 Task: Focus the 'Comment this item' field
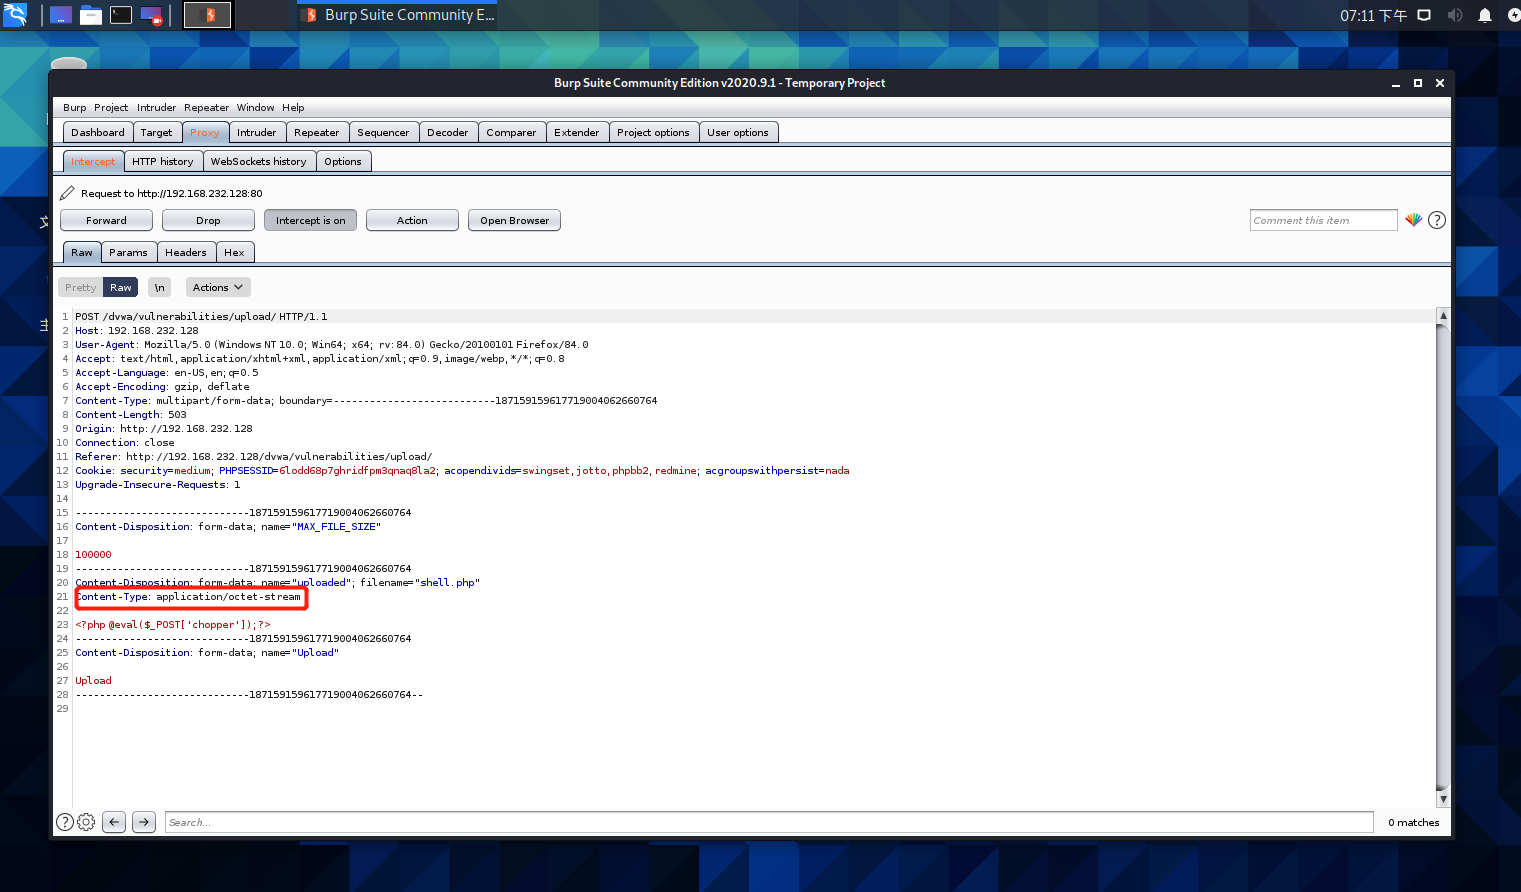pyautogui.click(x=1323, y=220)
